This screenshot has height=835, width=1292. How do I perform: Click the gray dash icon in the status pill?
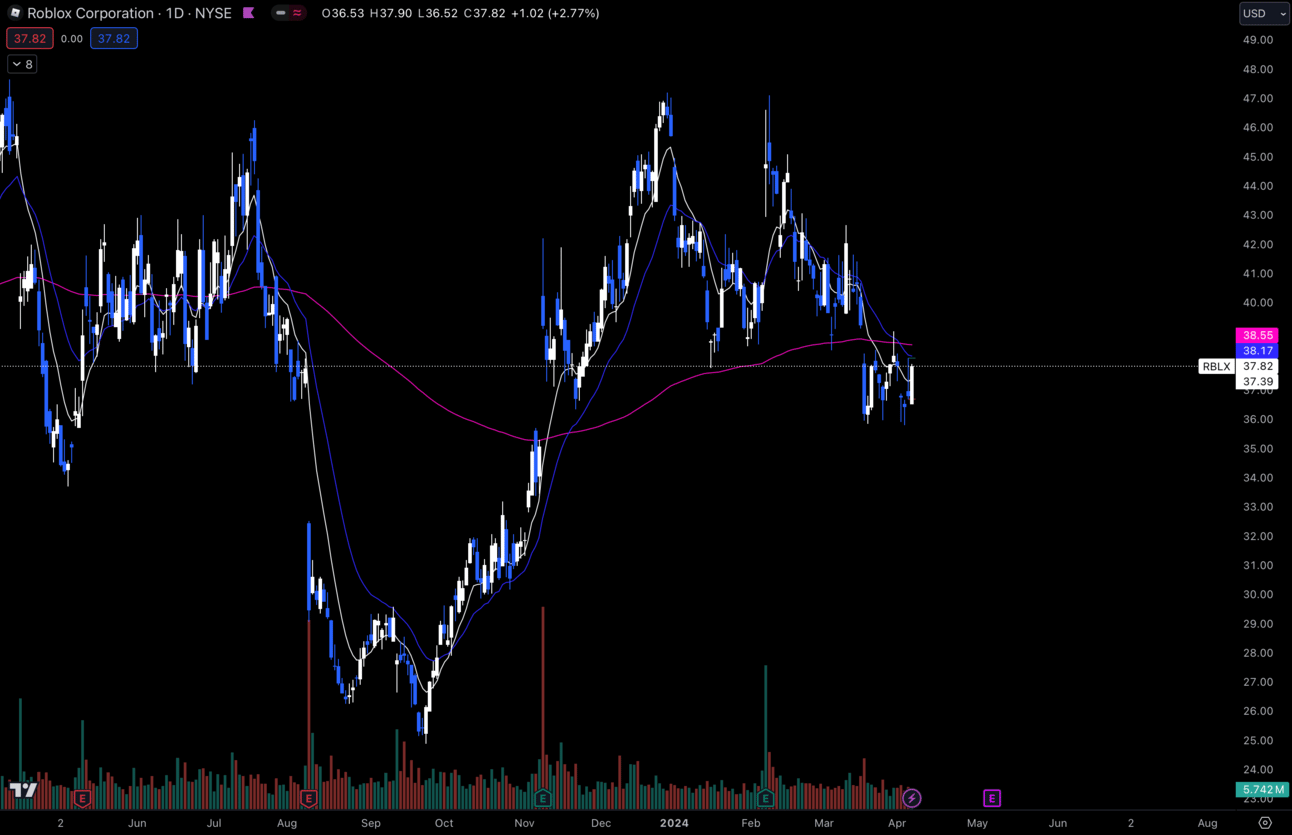pos(281,13)
